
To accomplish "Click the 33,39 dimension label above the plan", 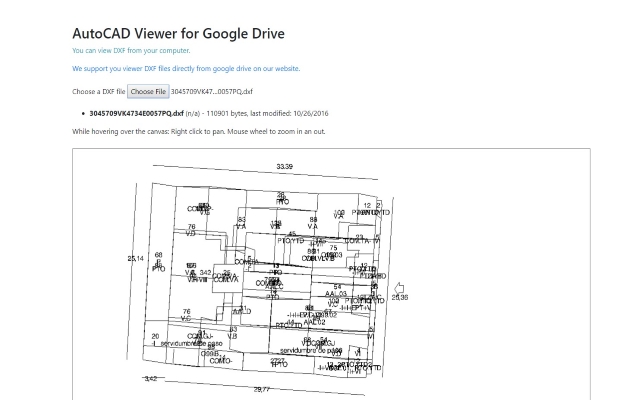I will click(x=285, y=167).
